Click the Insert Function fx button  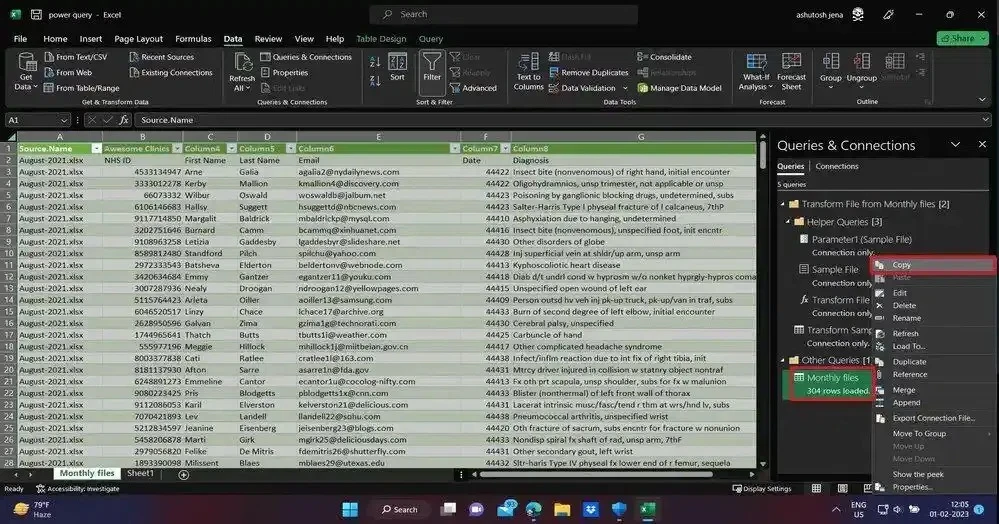pos(124,120)
